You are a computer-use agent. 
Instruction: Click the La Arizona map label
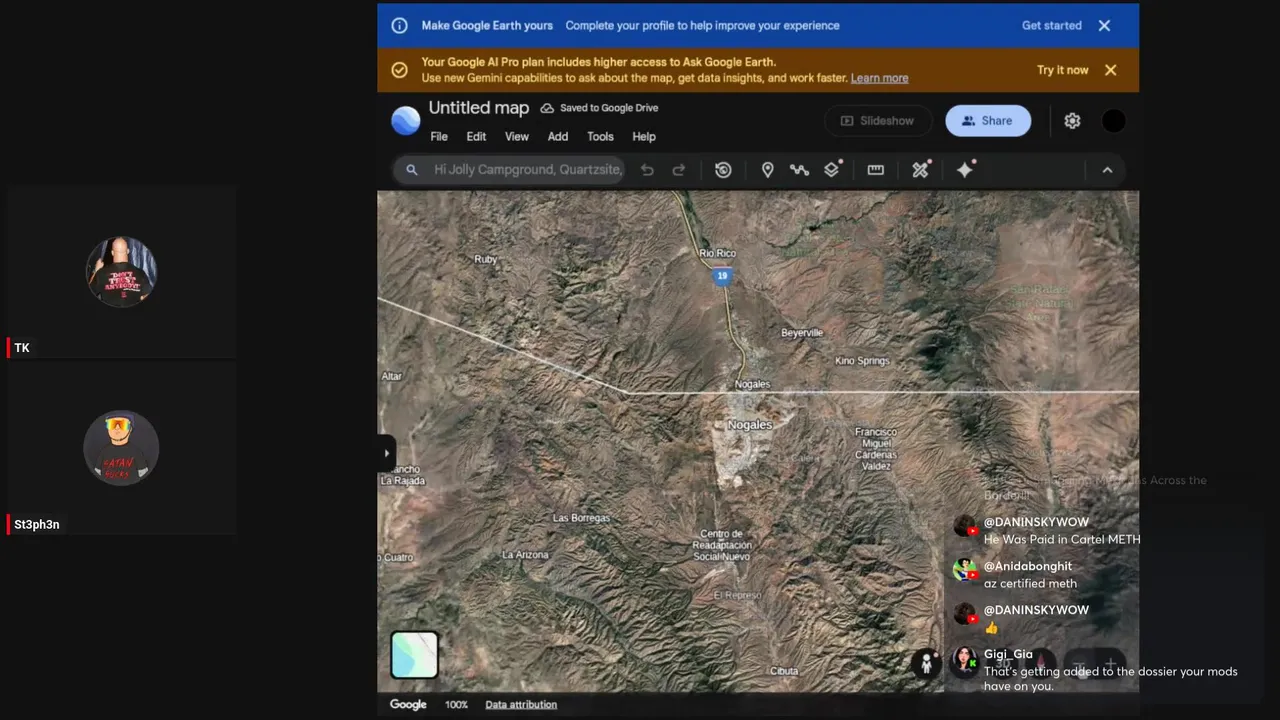click(525, 555)
